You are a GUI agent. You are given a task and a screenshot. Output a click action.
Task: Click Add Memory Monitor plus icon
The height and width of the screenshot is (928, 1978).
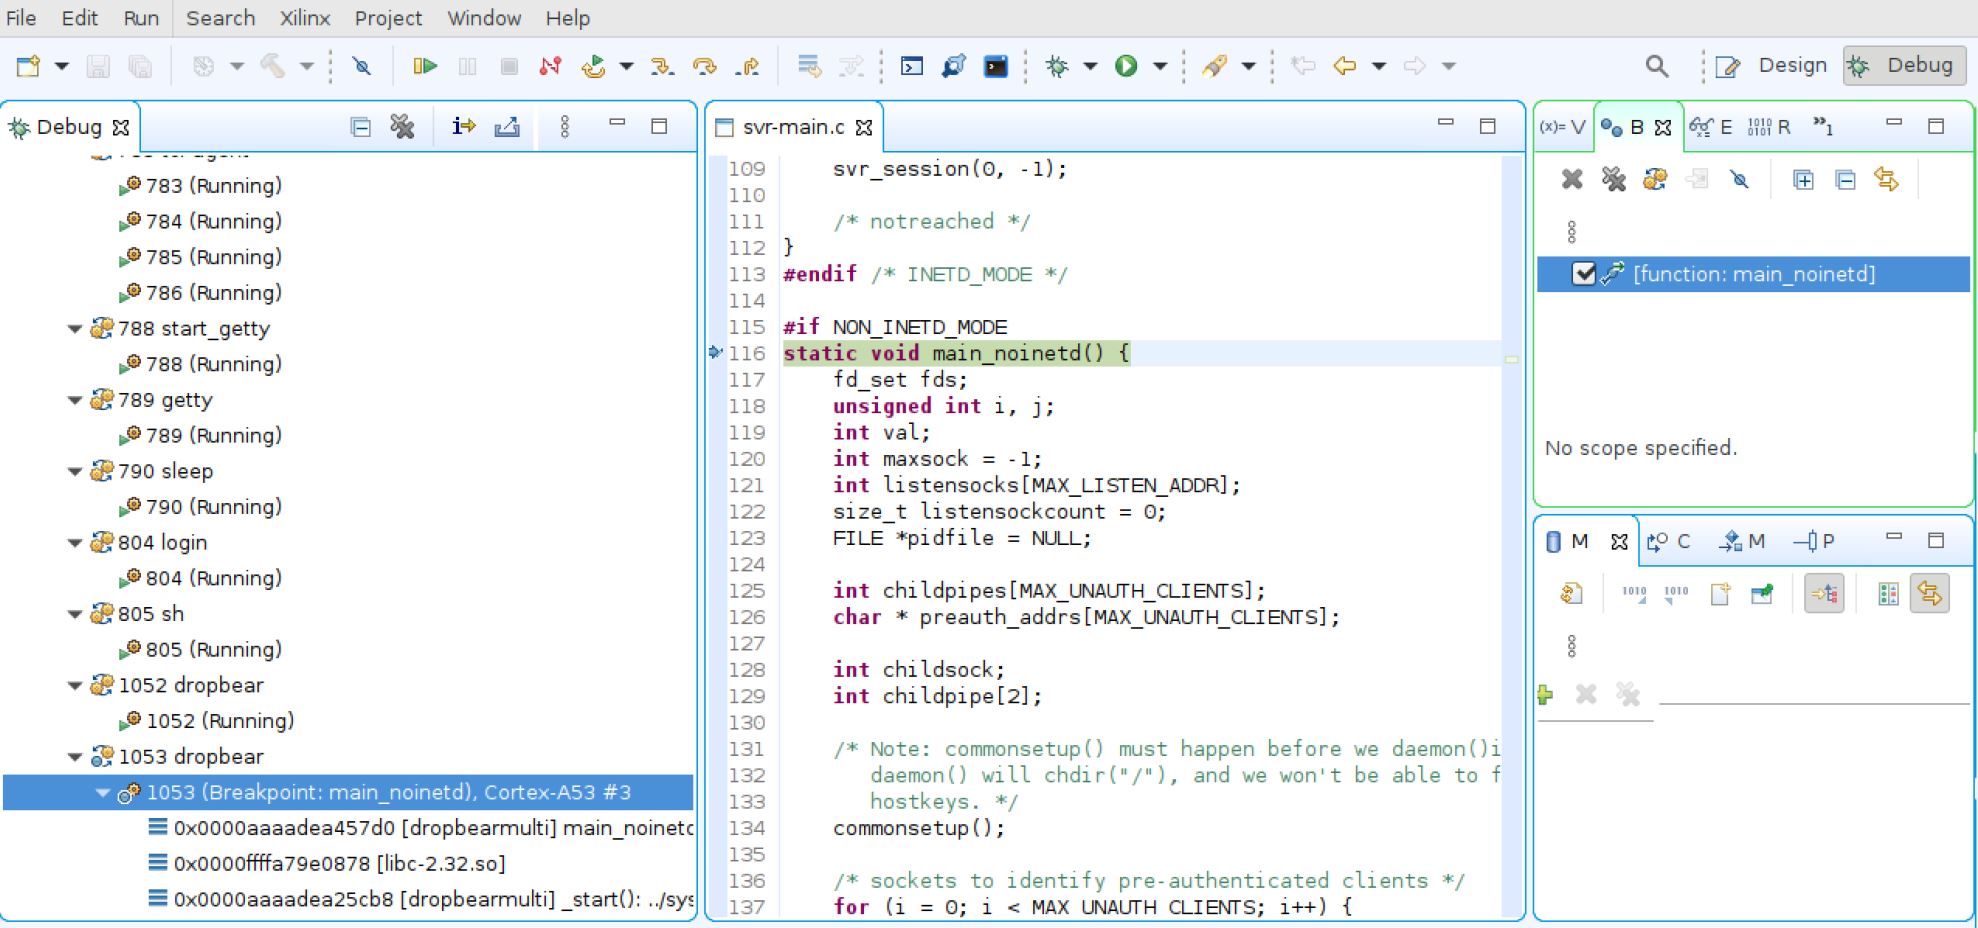(1545, 694)
